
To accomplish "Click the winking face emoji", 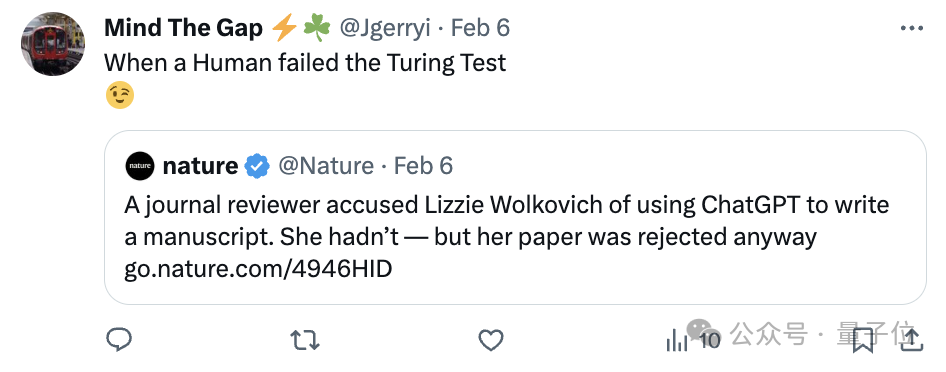I will pos(119,95).
